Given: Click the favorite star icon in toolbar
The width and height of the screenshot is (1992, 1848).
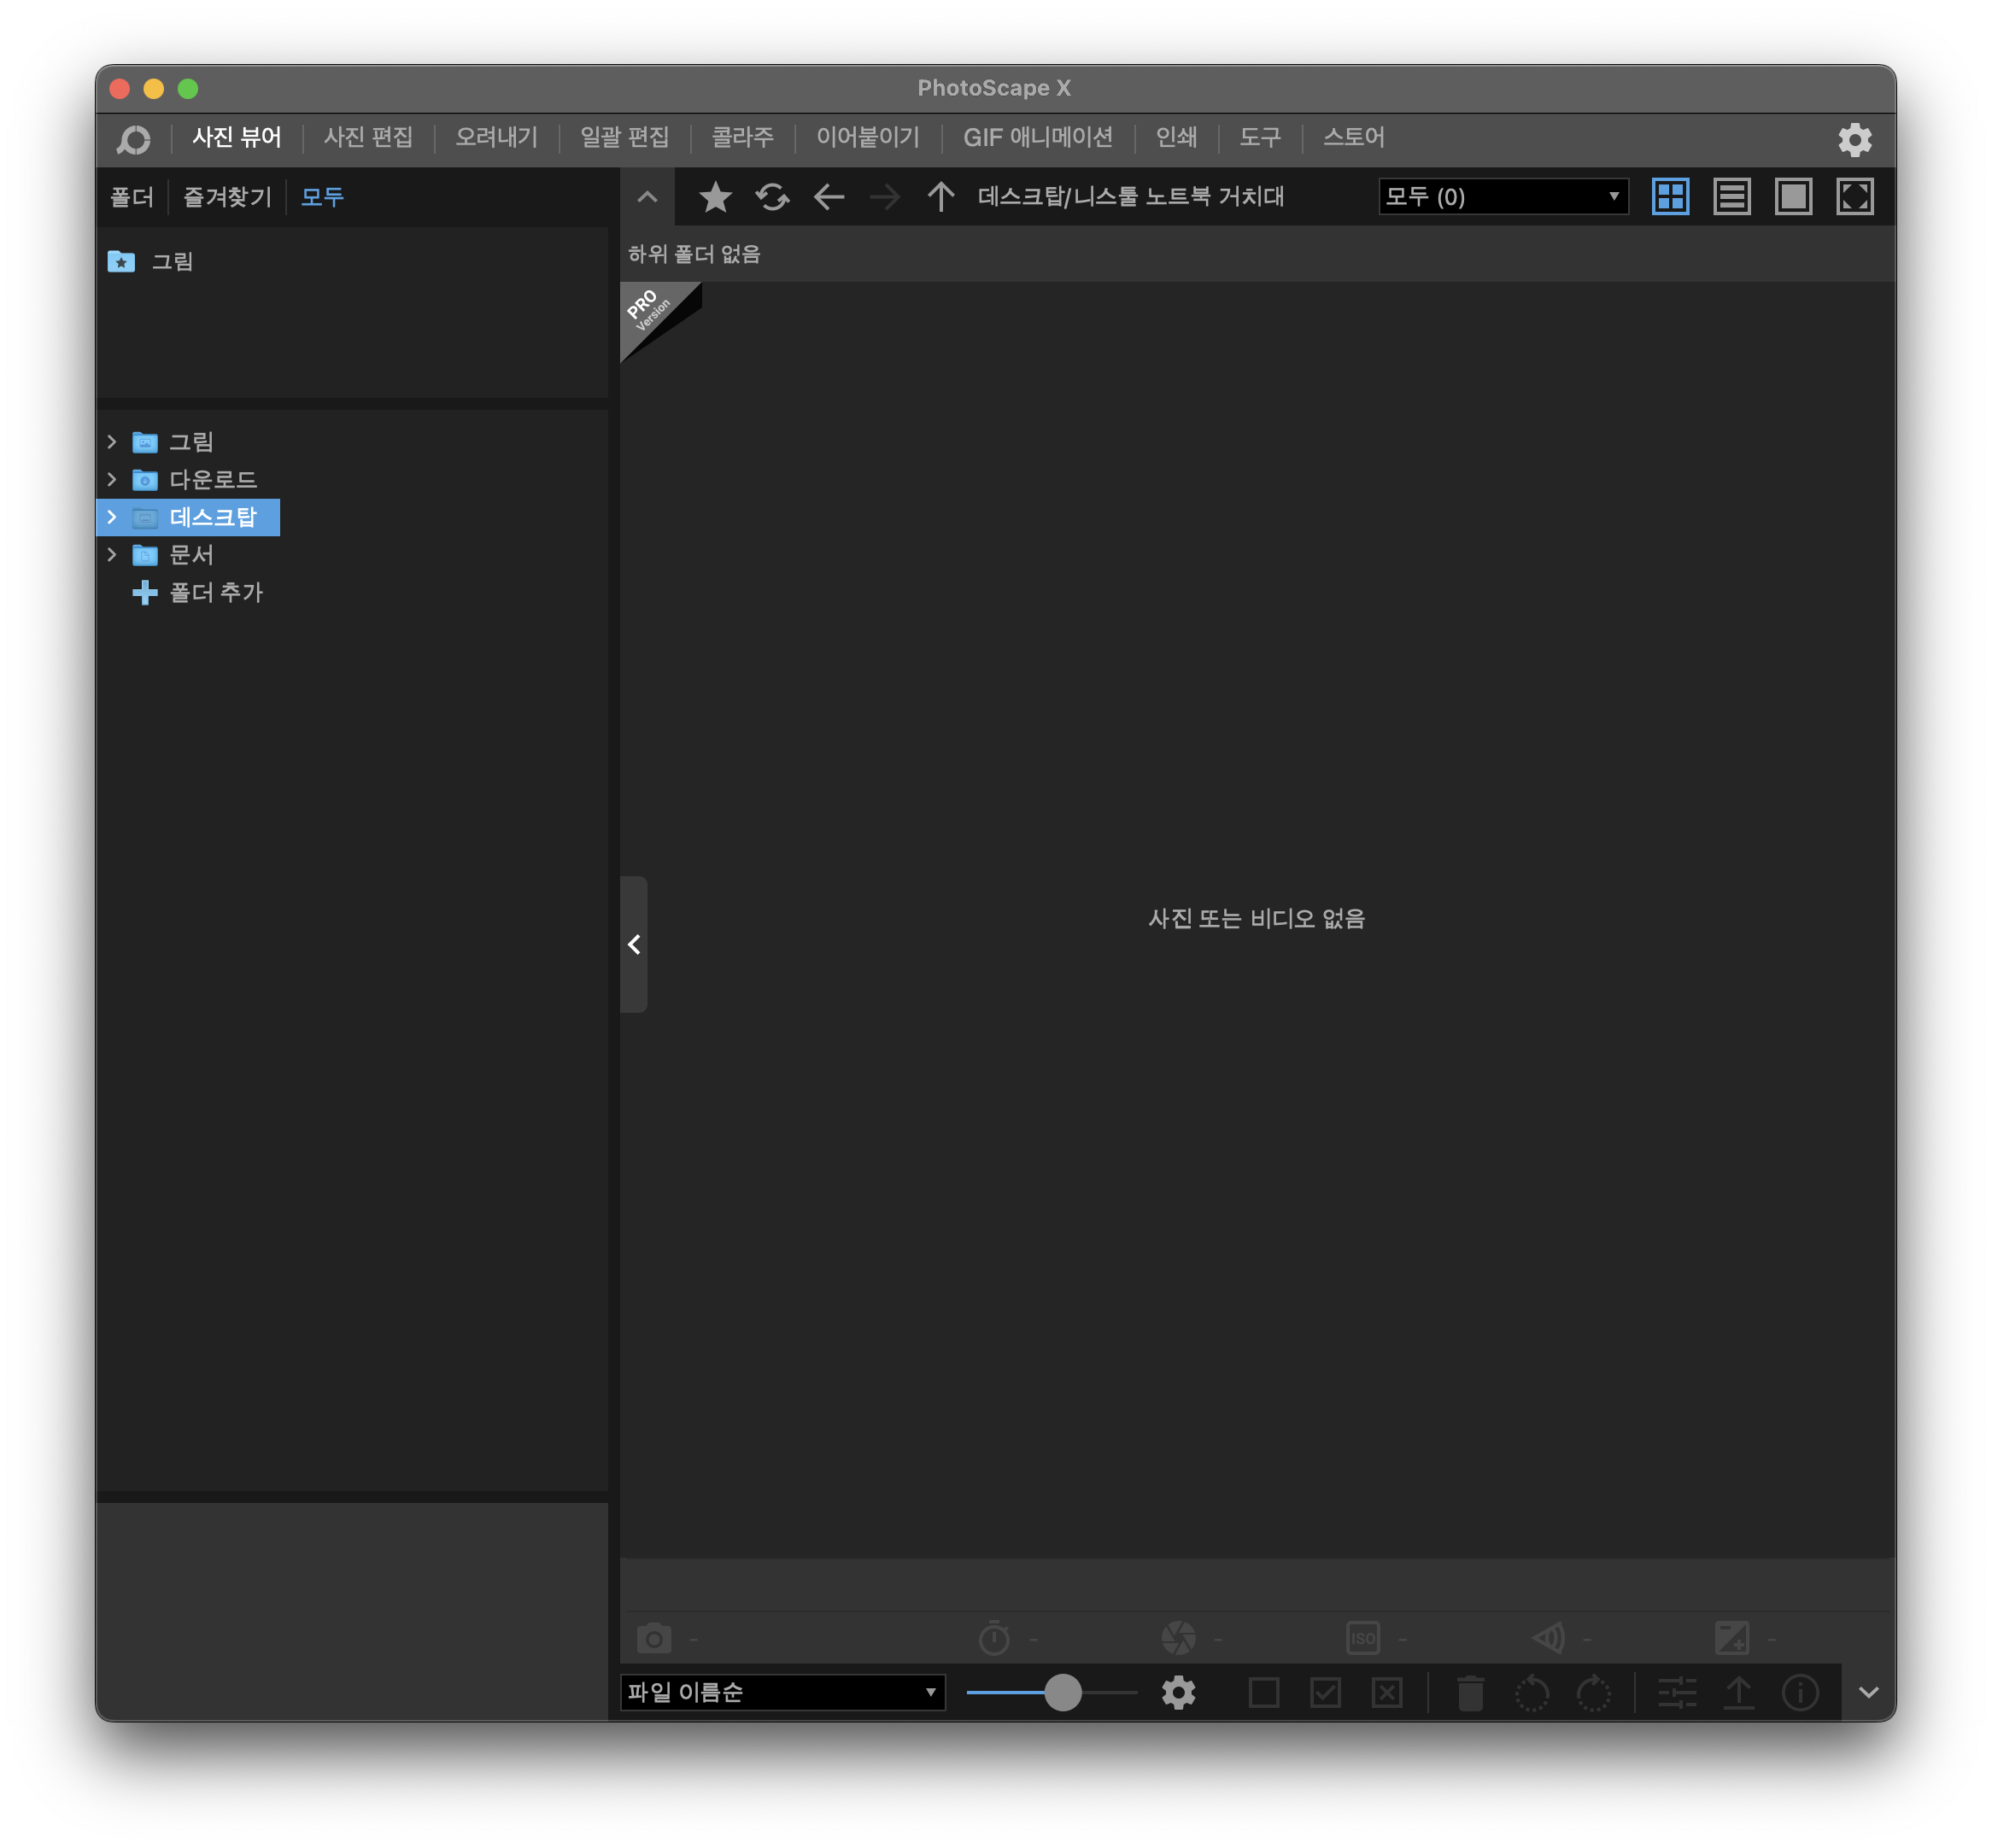Looking at the screenshot, I should (715, 197).
